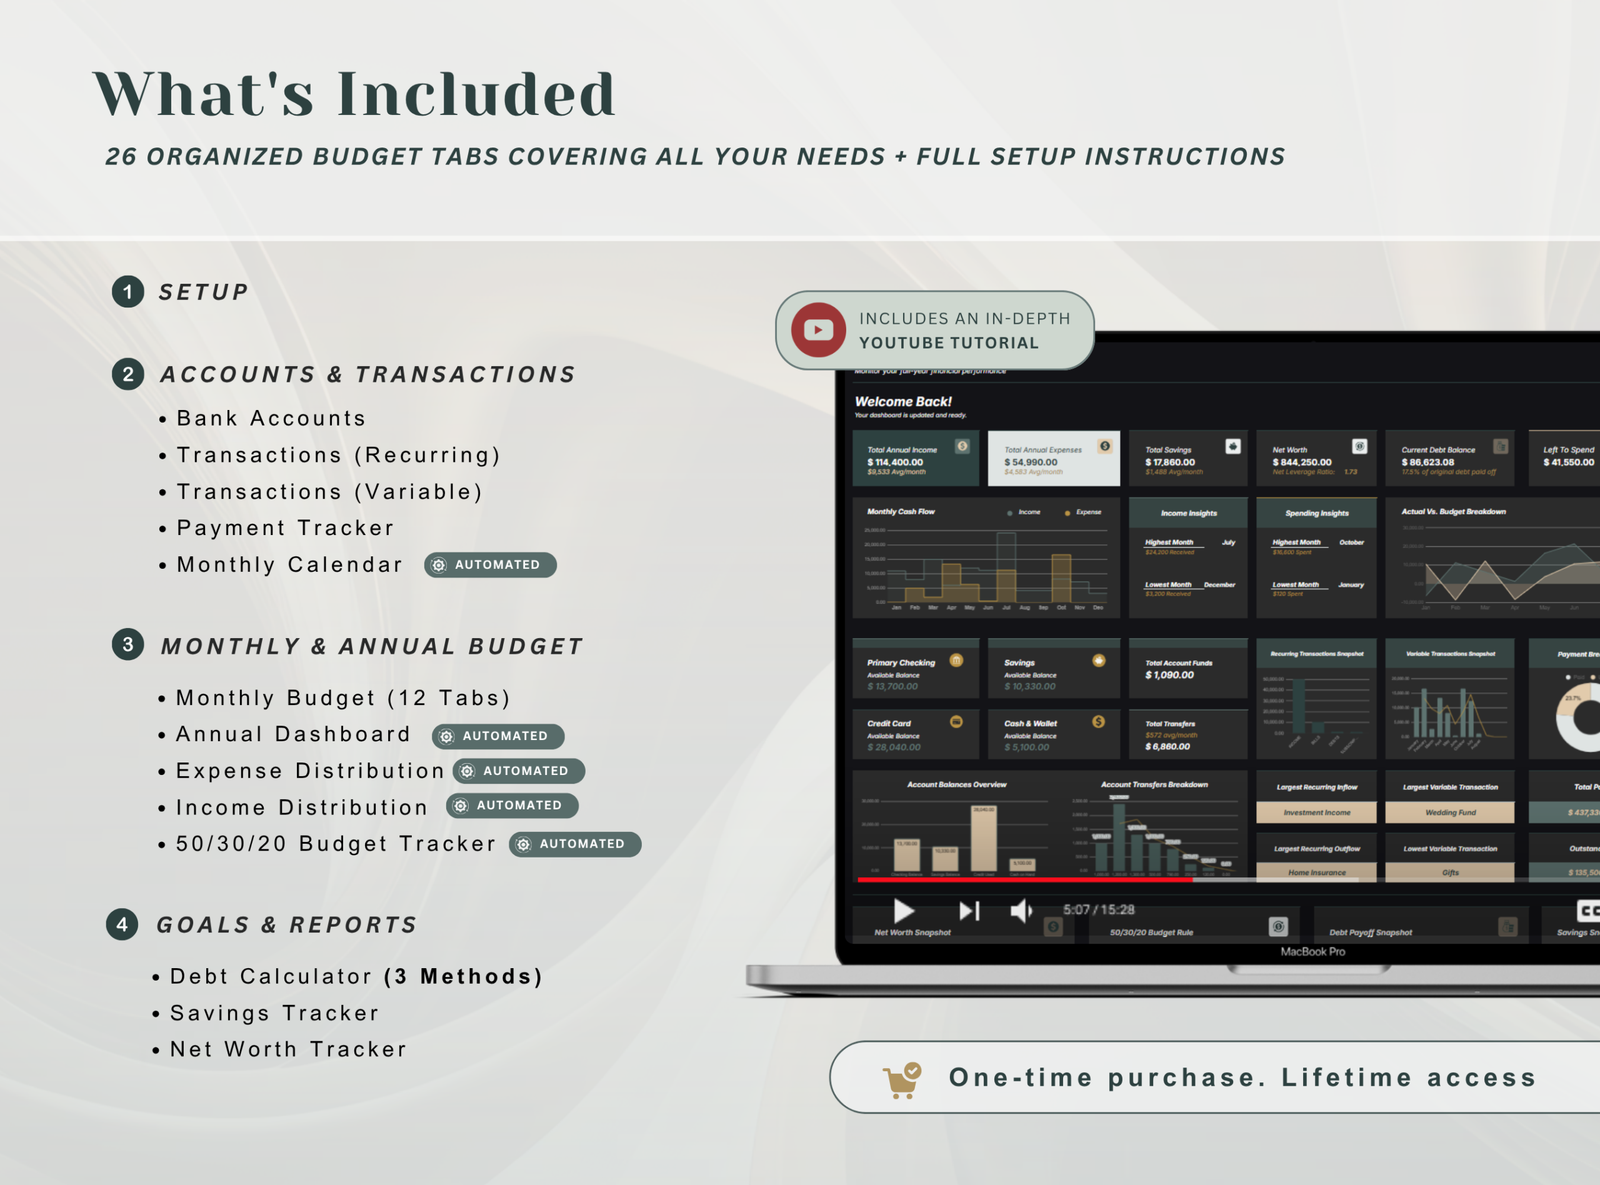Click the gear icon beside Monthly Calendar
1600x1185 pixels.
[439, 565]
